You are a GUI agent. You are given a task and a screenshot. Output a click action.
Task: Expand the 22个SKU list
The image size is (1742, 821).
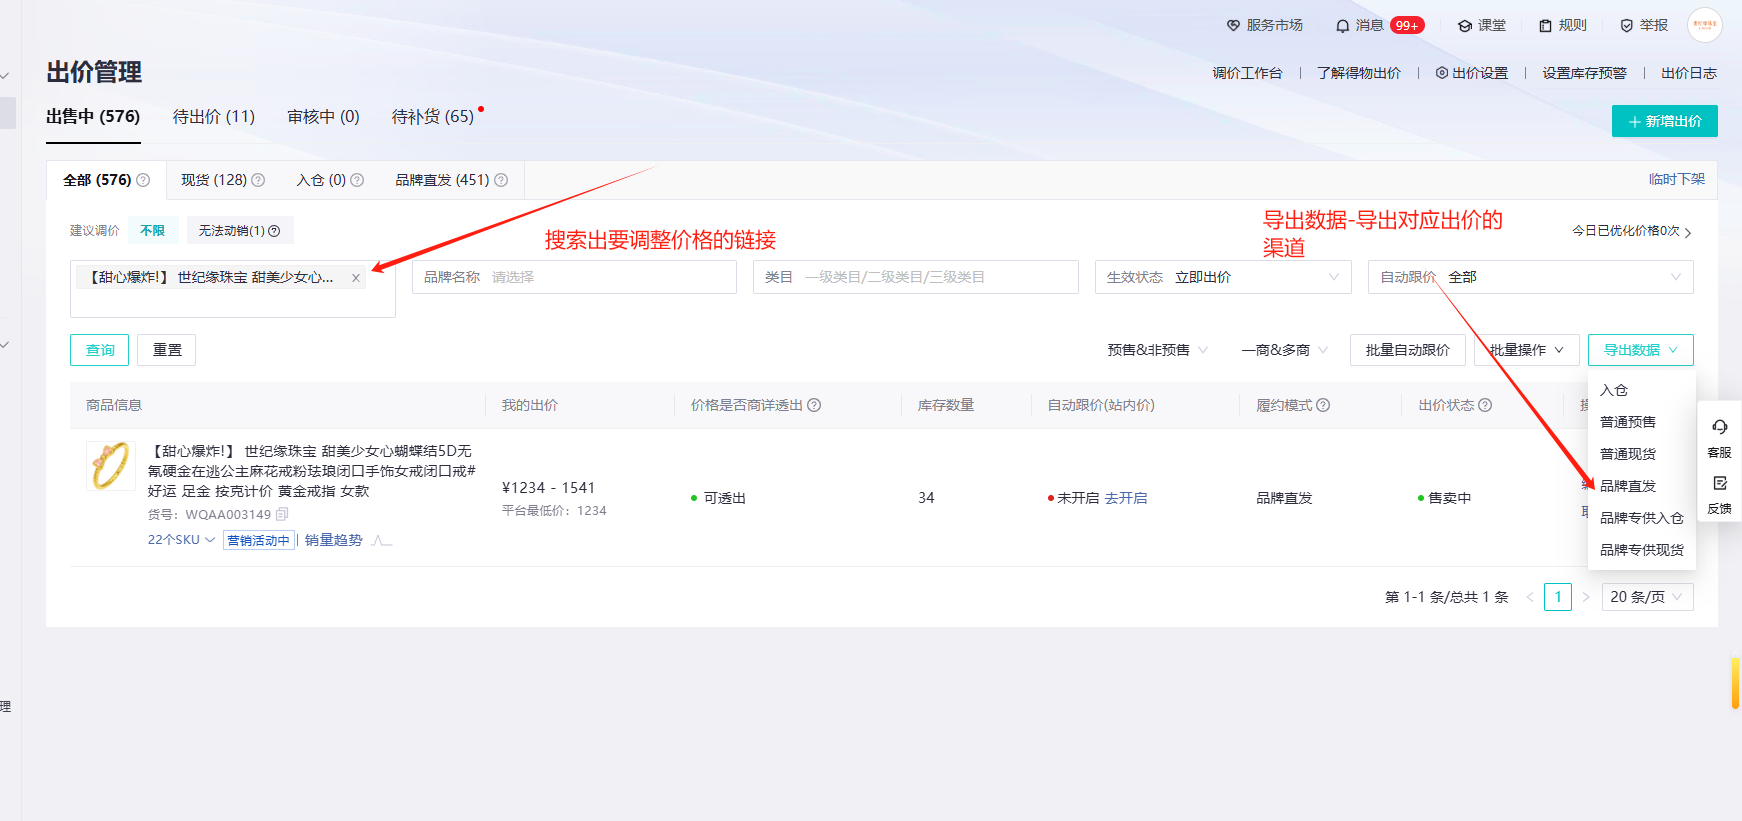tap(181, 540)
